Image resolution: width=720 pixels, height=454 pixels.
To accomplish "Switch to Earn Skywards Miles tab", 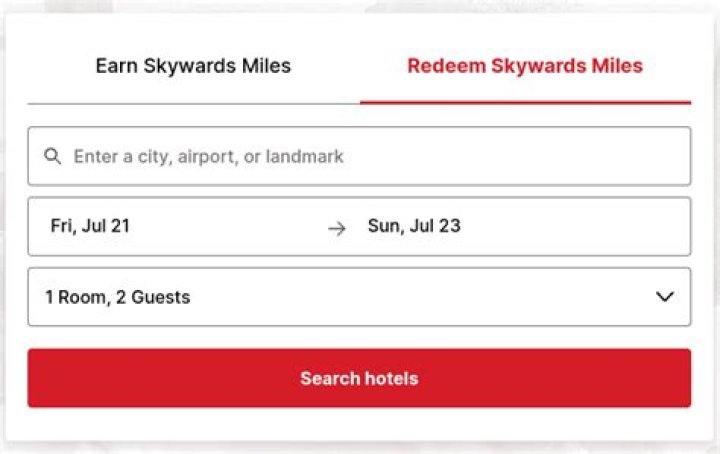I will (193, 67).
